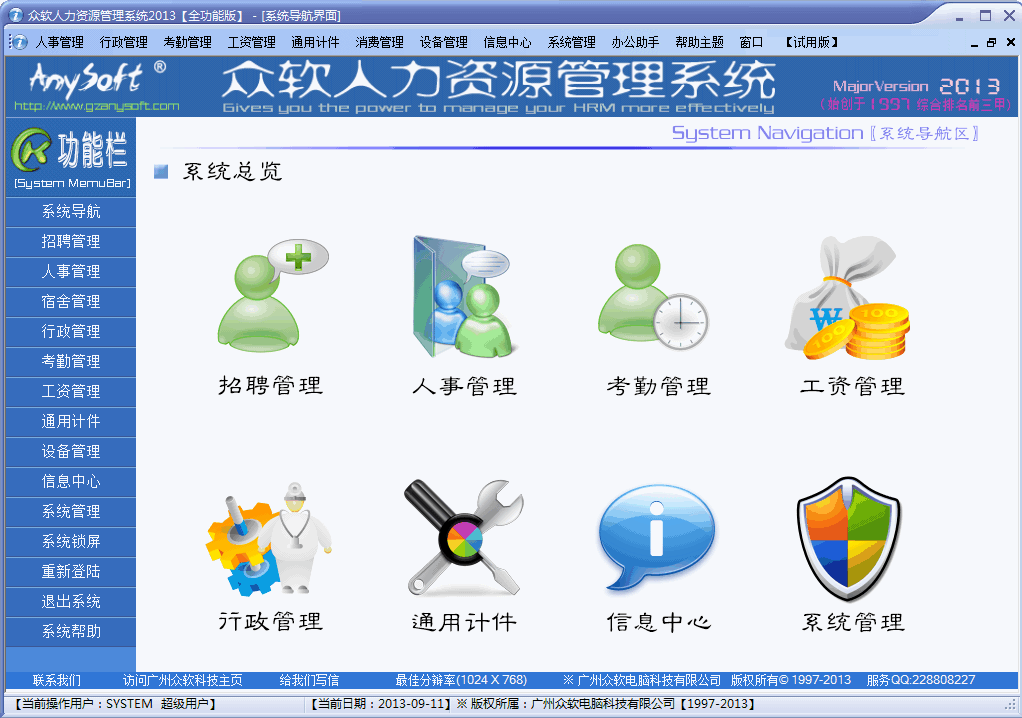The height and width of the screenshot is (718, 1022).
Task: Open 信息中心 in the menu bar
Action: (x=507, y=42)
